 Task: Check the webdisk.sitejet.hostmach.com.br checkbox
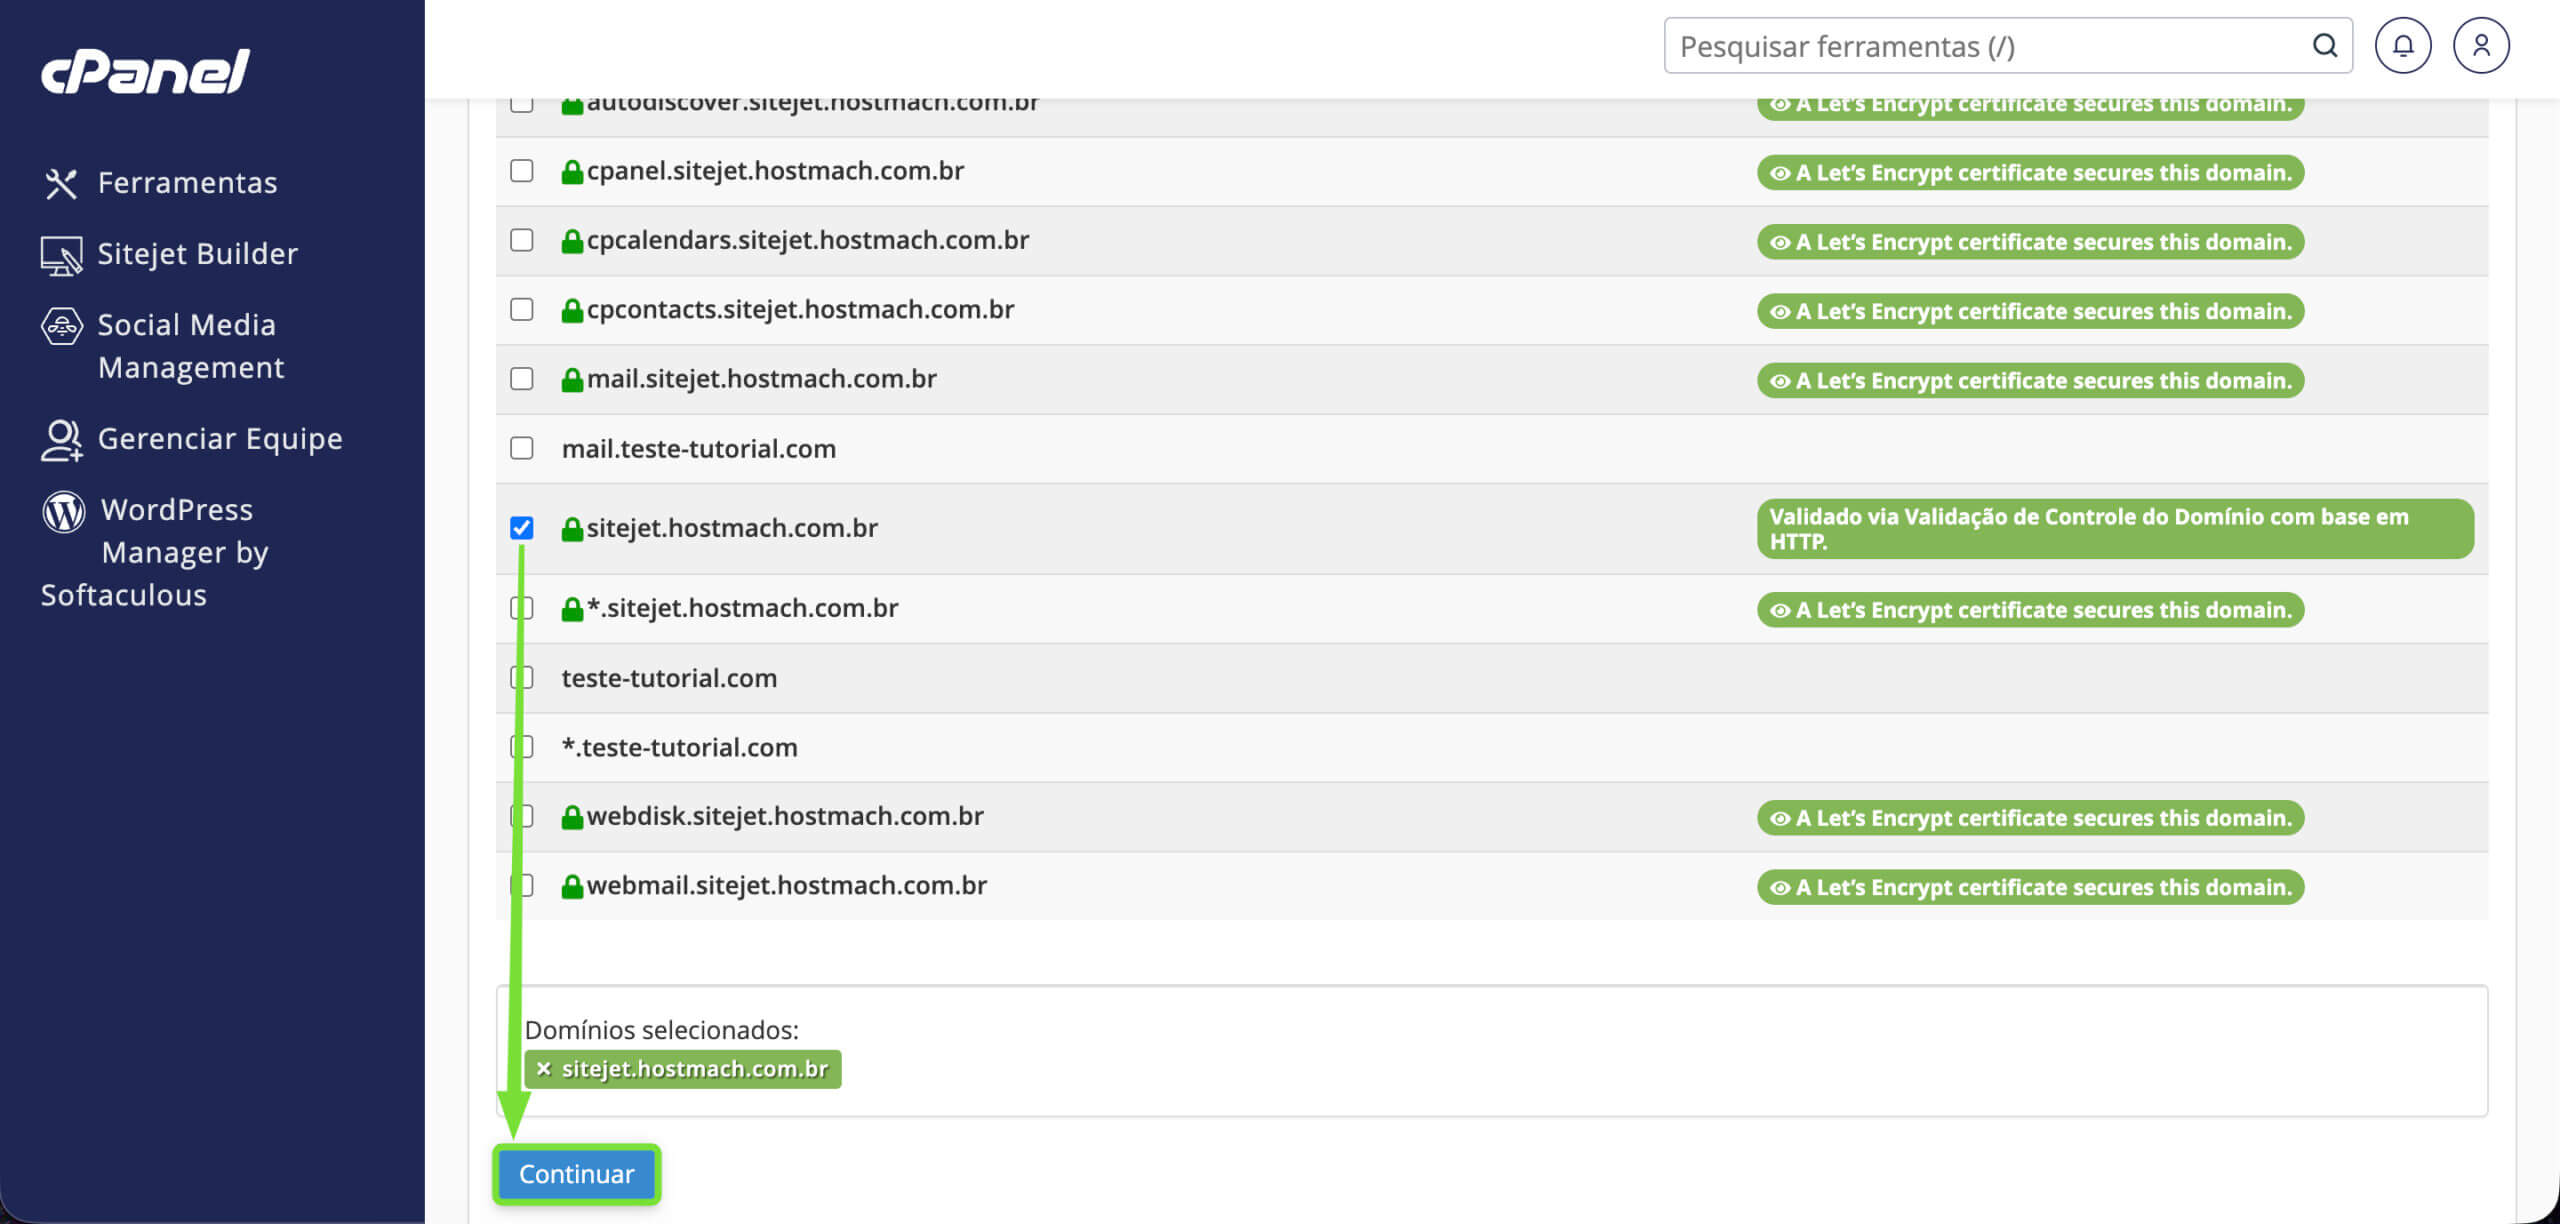point(522,816)
